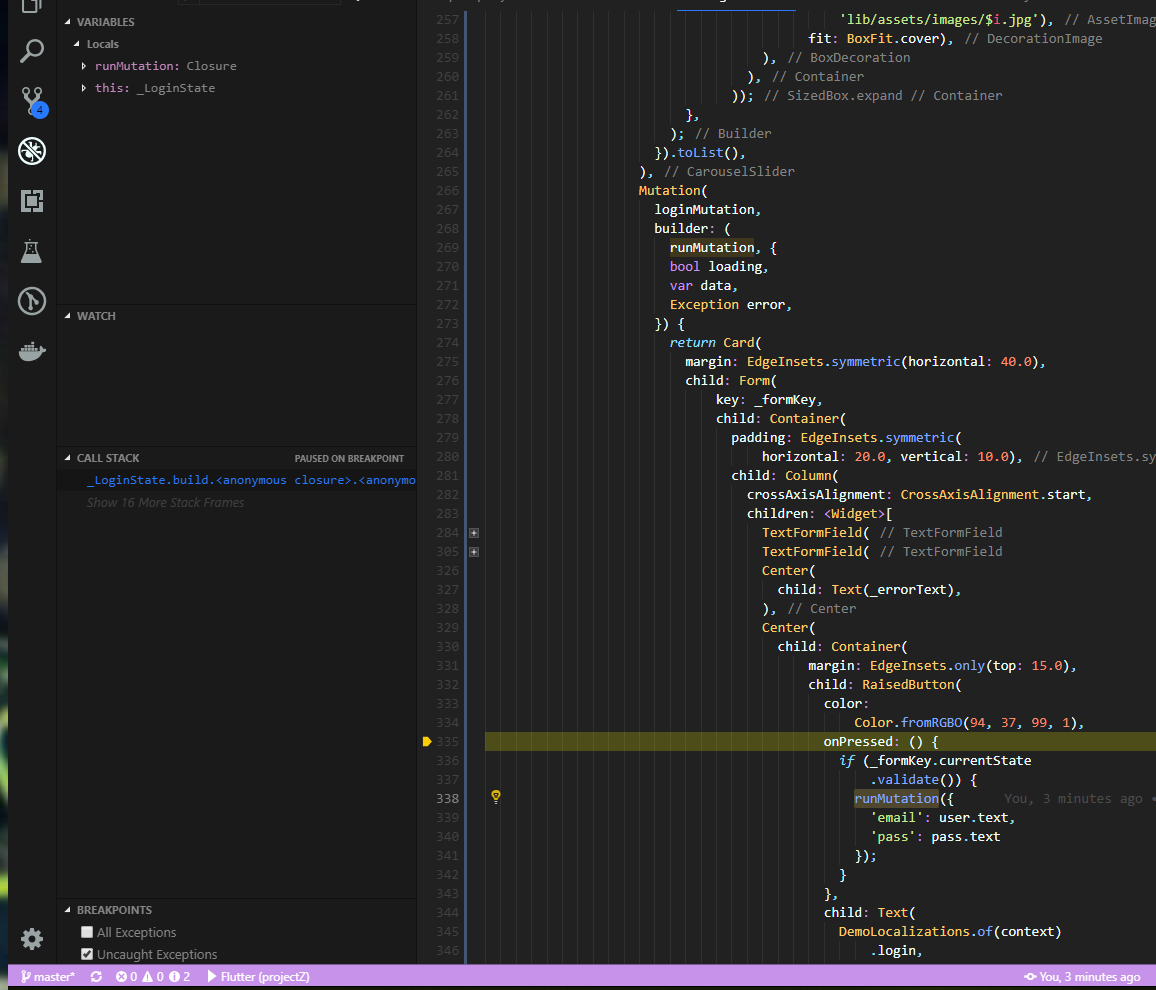This screenshot has height=990, width=1156.
Task: Click the master branch indicator in status bar
Action: point(48,977)
